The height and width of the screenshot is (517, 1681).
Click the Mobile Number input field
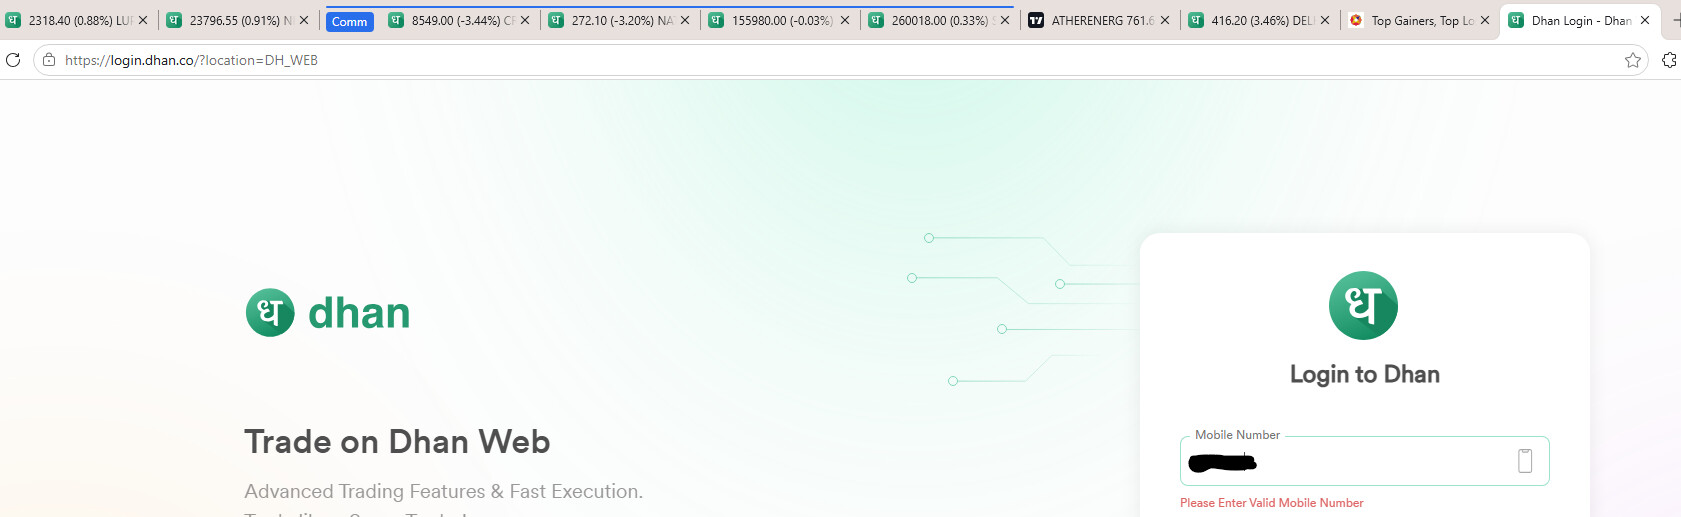click(1364, 461)
